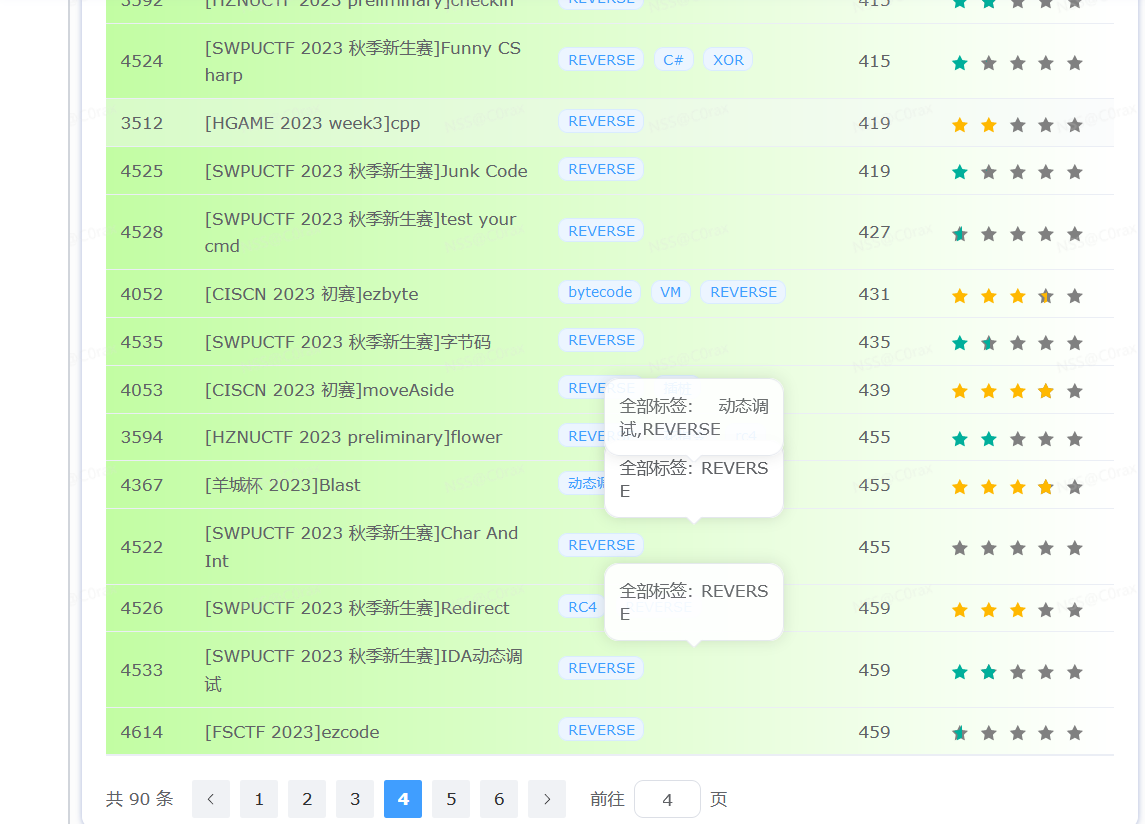1145x824 pixels.
Task: Click the fourth star for moveAside challenge
Action: (1045, 390)
